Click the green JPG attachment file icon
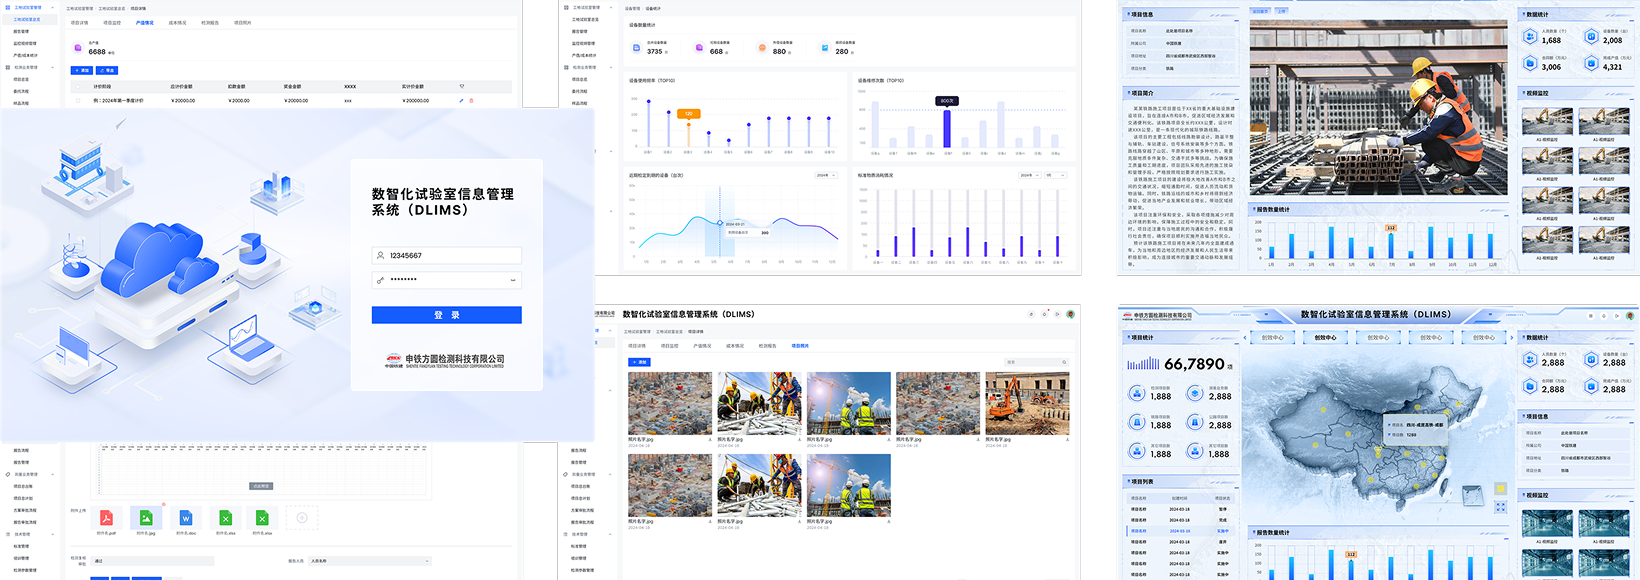Image resolution: width=1640 pixels, height=580 pixels. pyautogui.click(x=146, y=518)
